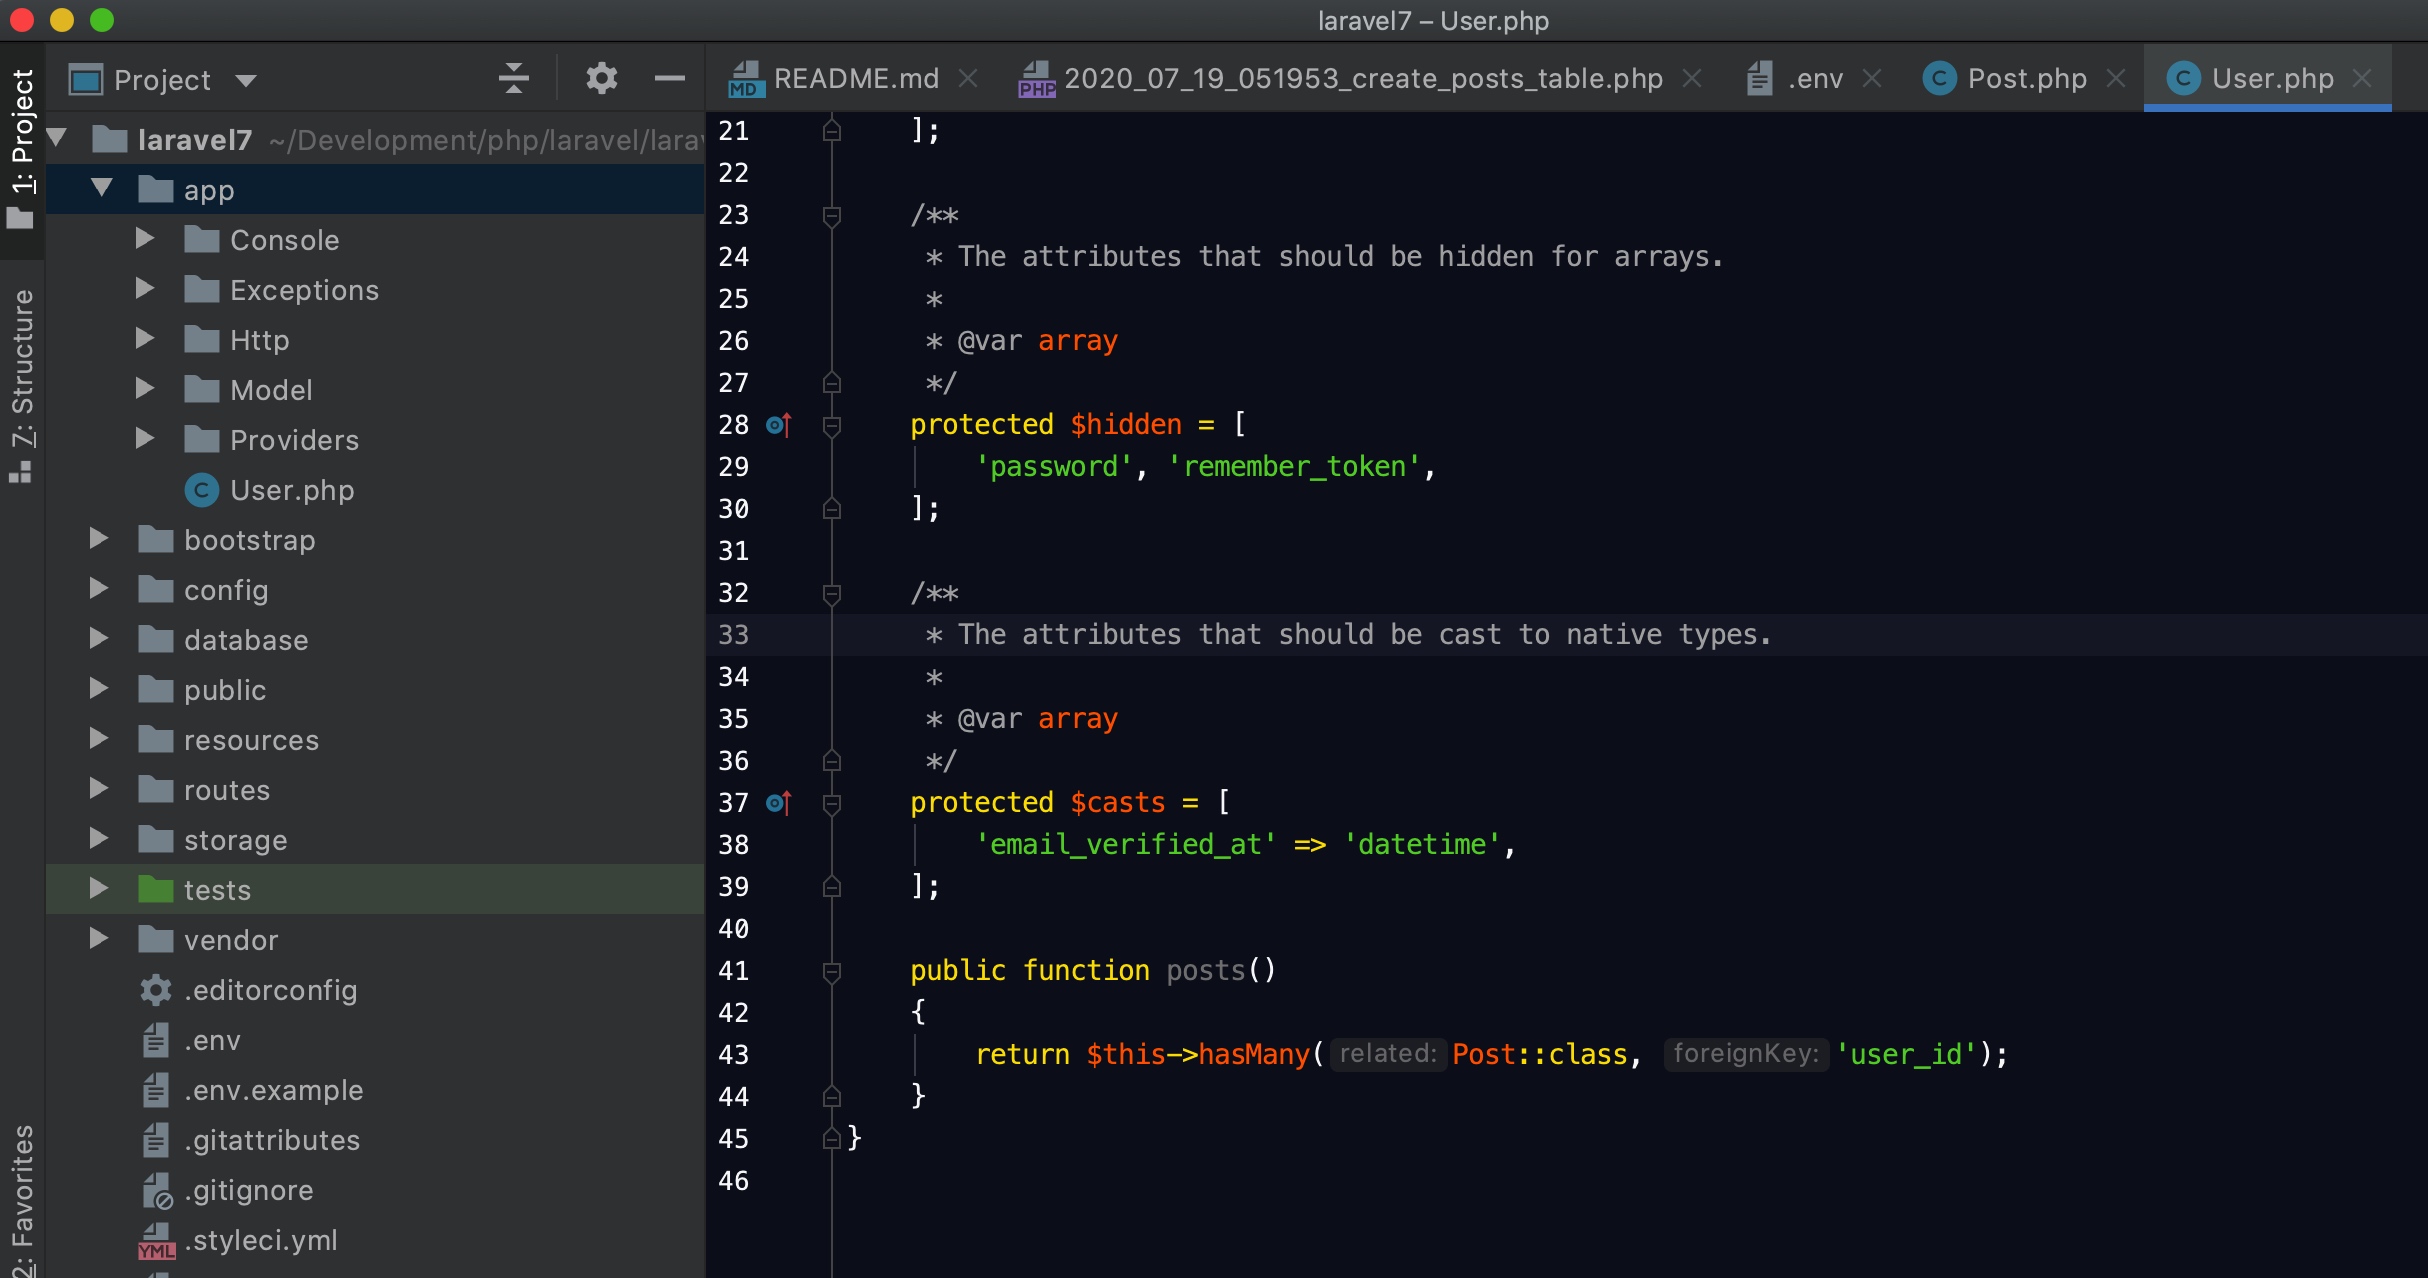Click the 'email_verified_at' string
Image resolution: width=2428 pixels, height=1278 pixels.
coord(1126,845)
